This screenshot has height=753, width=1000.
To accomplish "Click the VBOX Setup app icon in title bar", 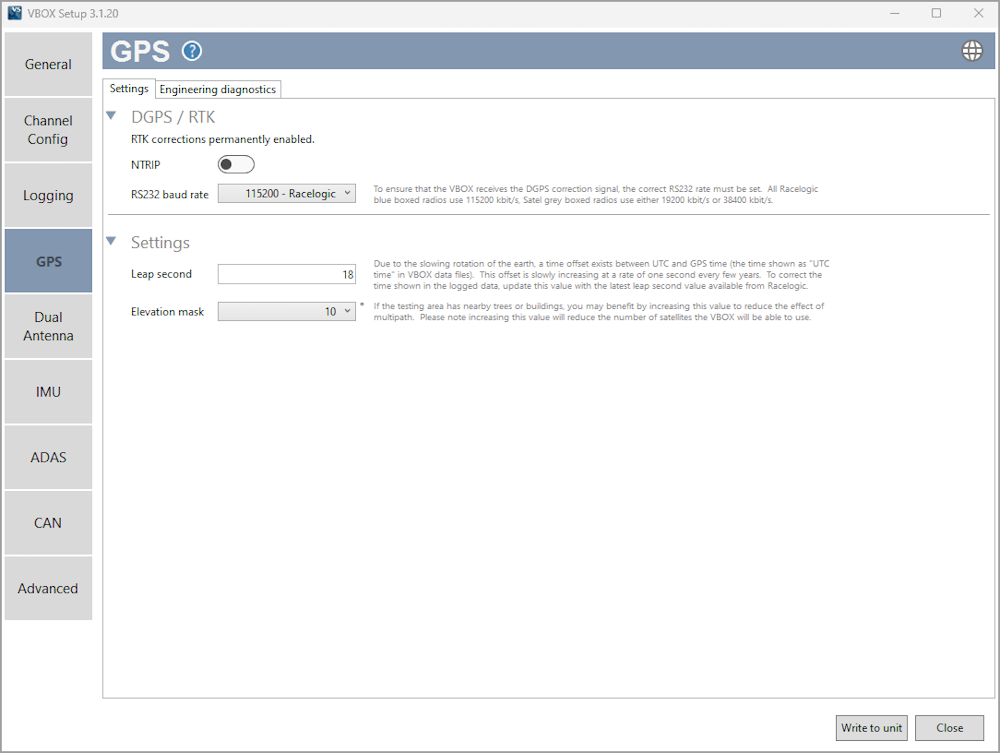I will (x=15, y=13).
